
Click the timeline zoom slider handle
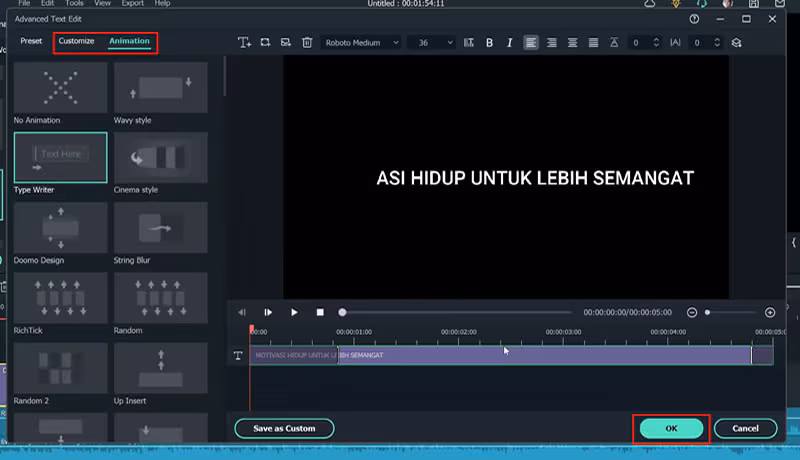(x=707, y=312)
